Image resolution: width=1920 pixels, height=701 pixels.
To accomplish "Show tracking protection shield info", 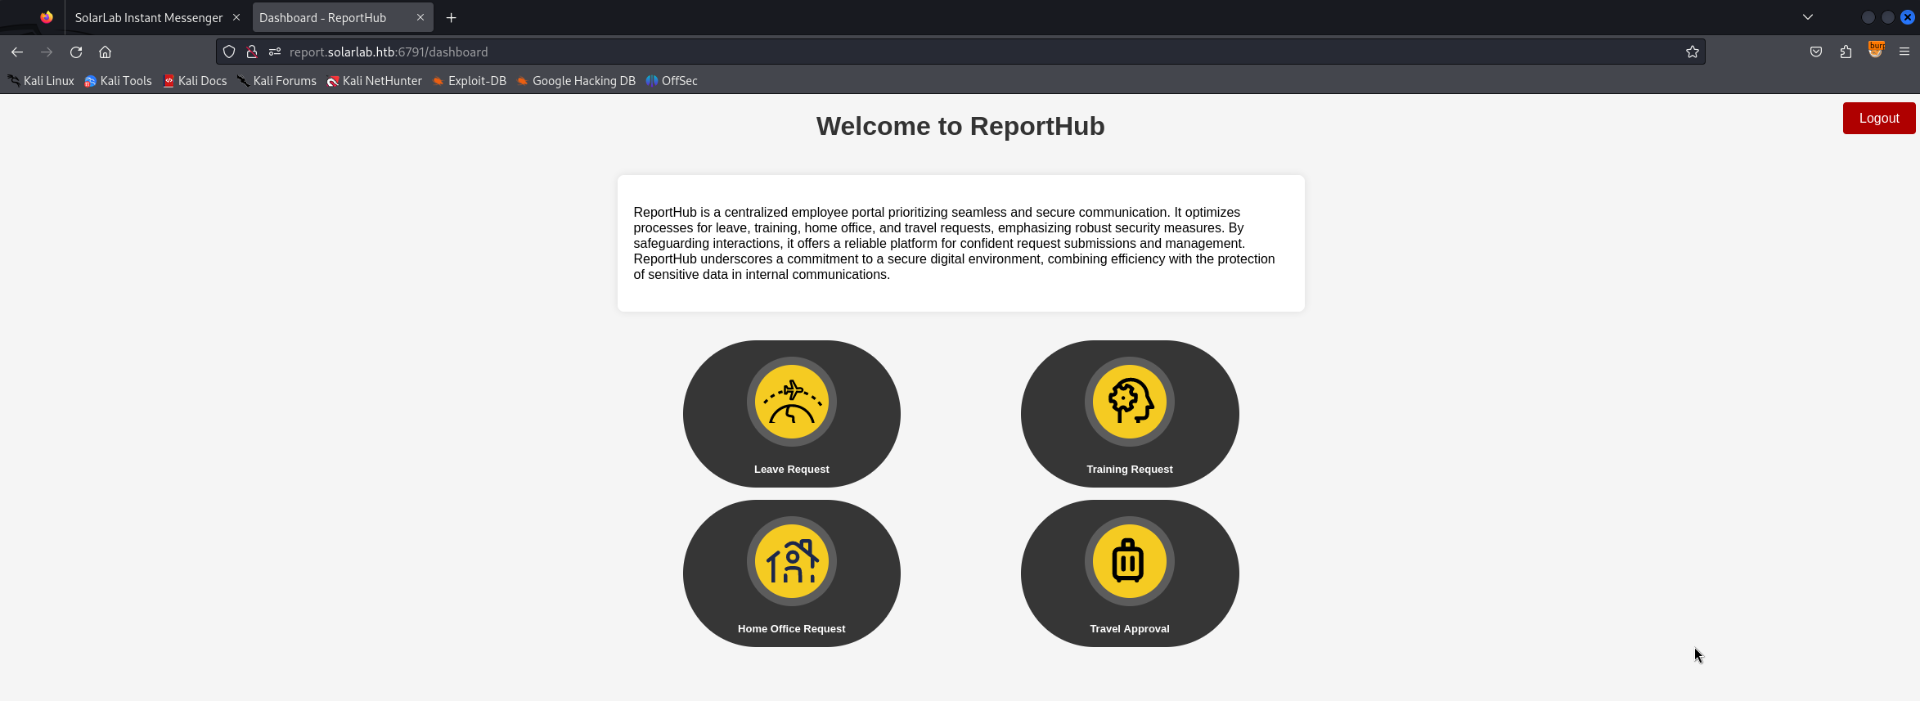I will (229, 52).
